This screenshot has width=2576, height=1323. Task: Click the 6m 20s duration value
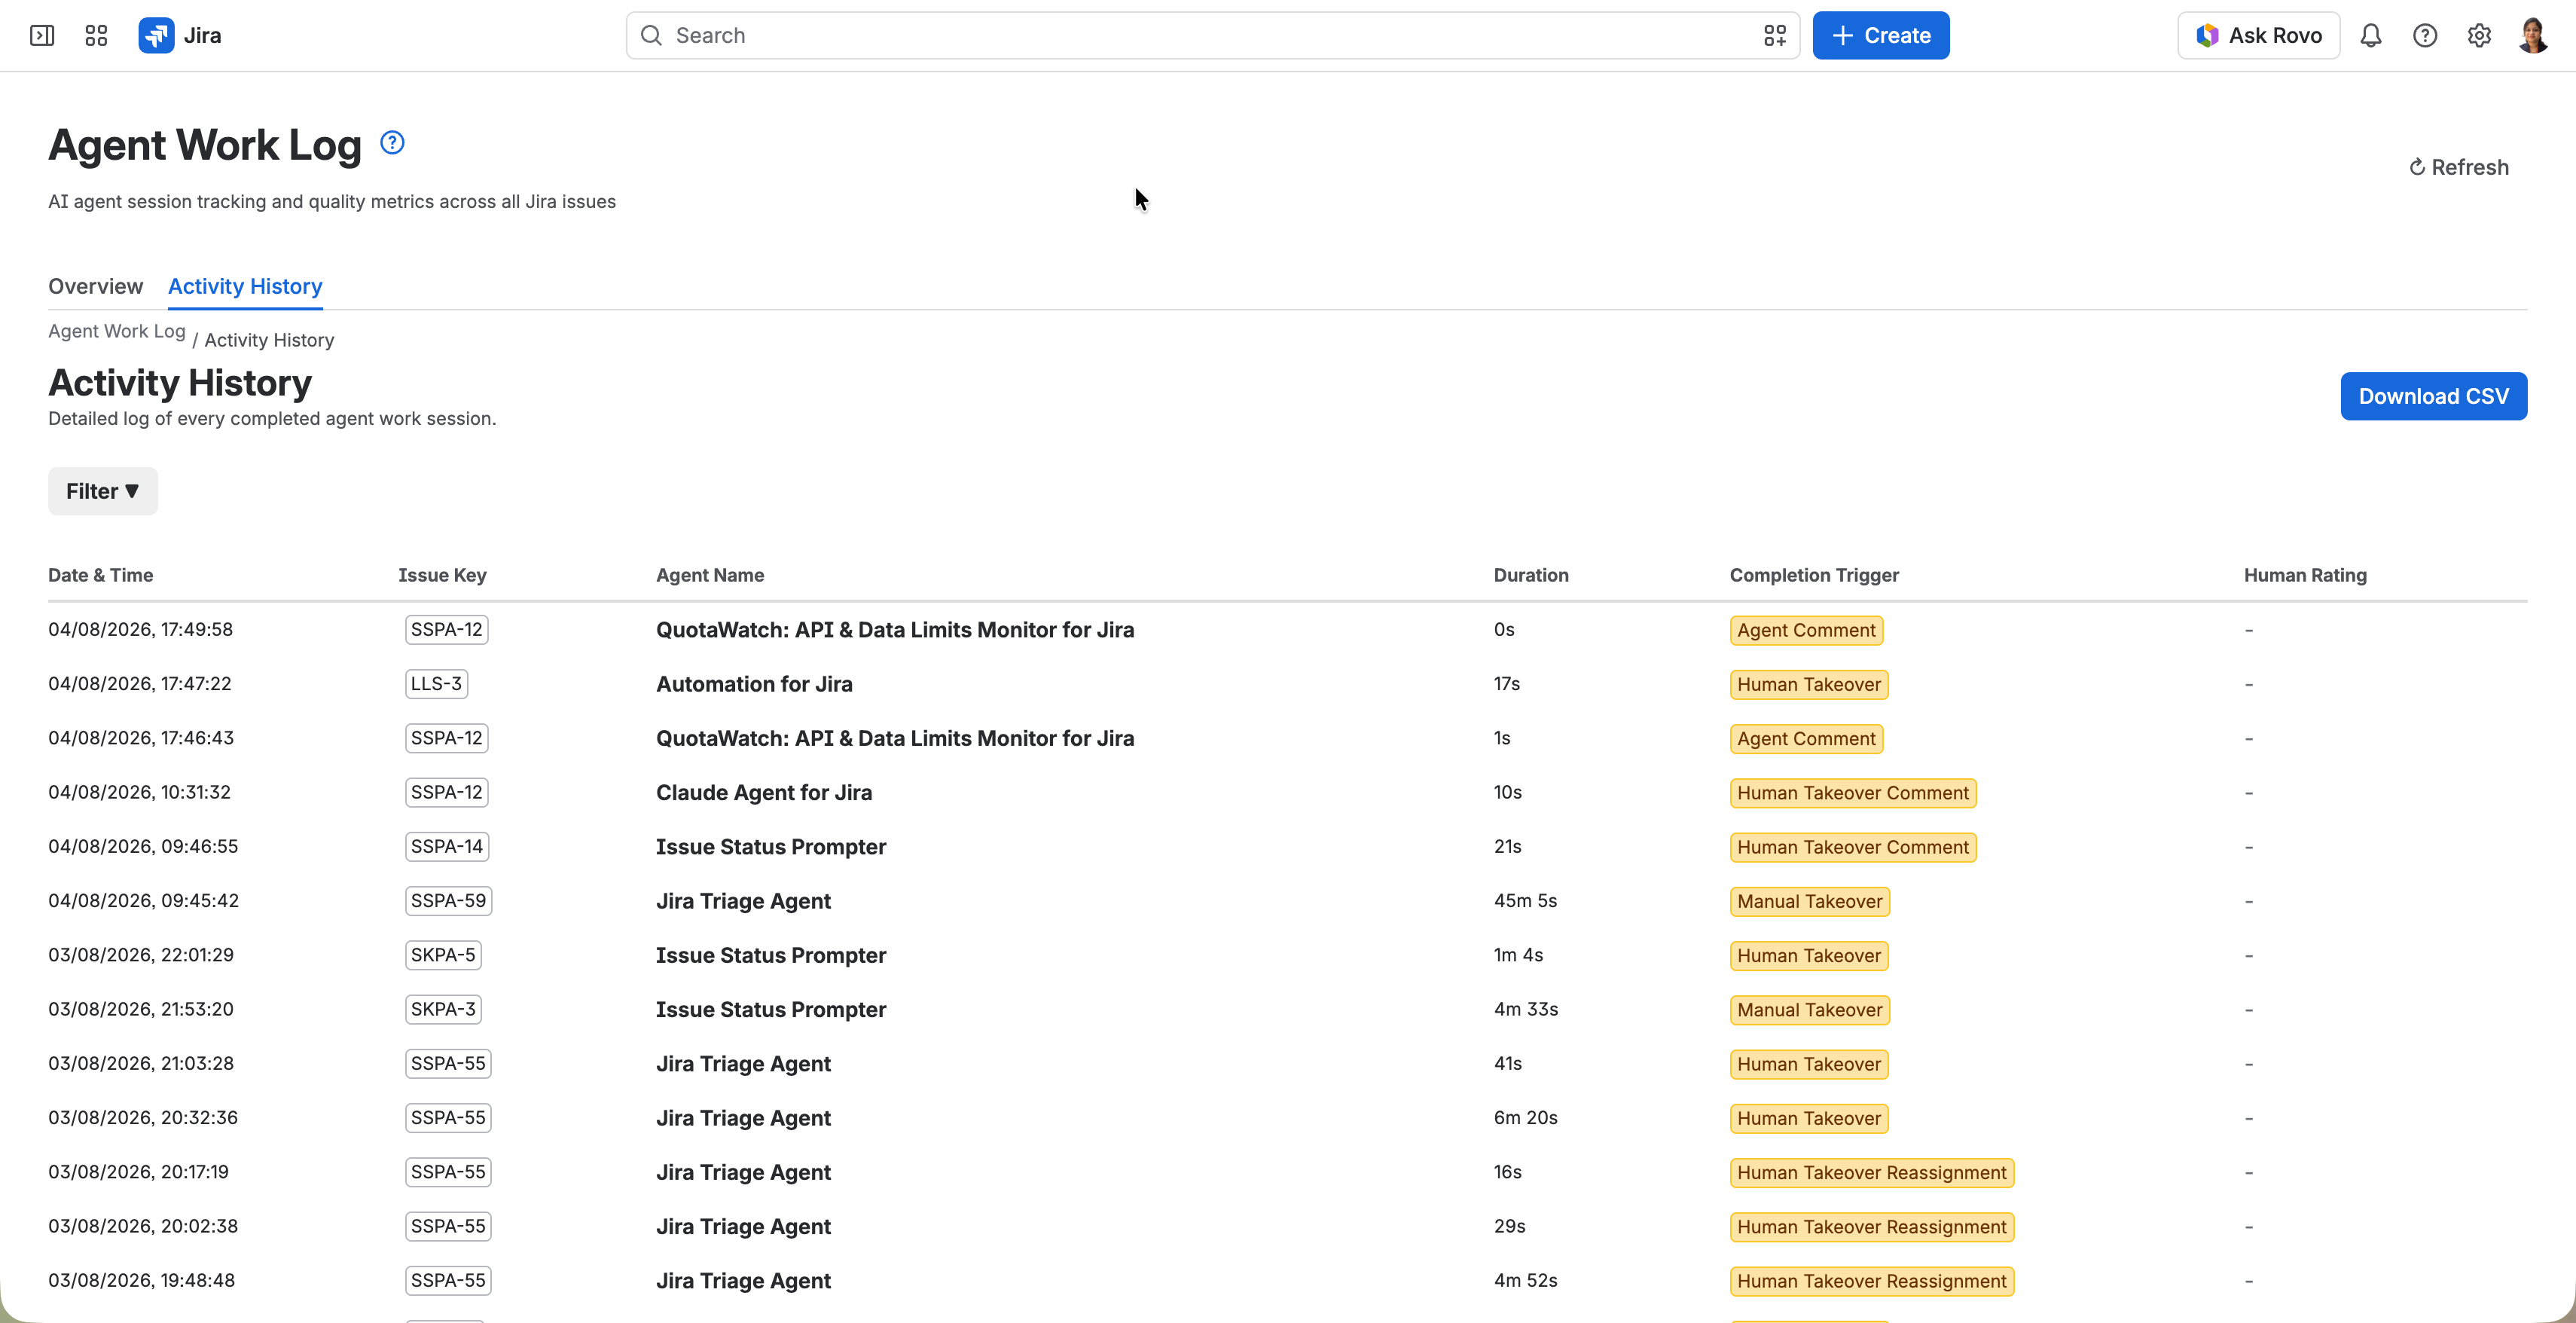(1525, 1118)
